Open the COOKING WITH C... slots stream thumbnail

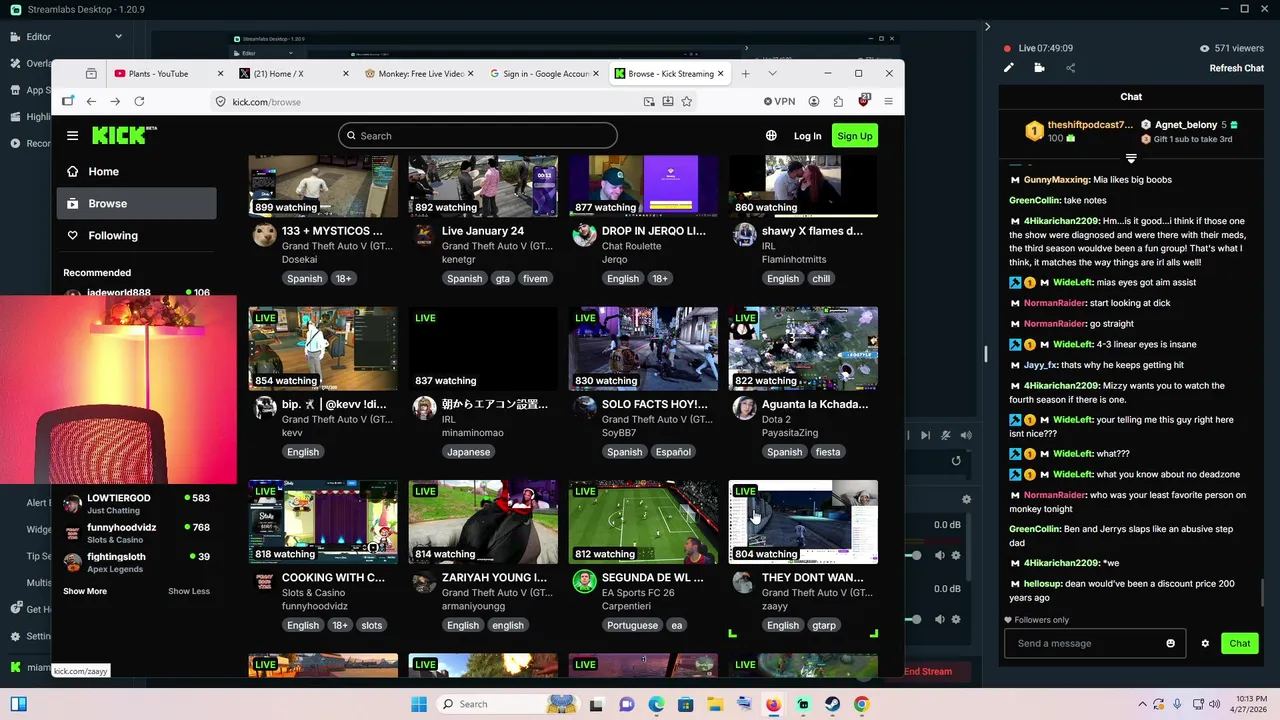point(323,522)
